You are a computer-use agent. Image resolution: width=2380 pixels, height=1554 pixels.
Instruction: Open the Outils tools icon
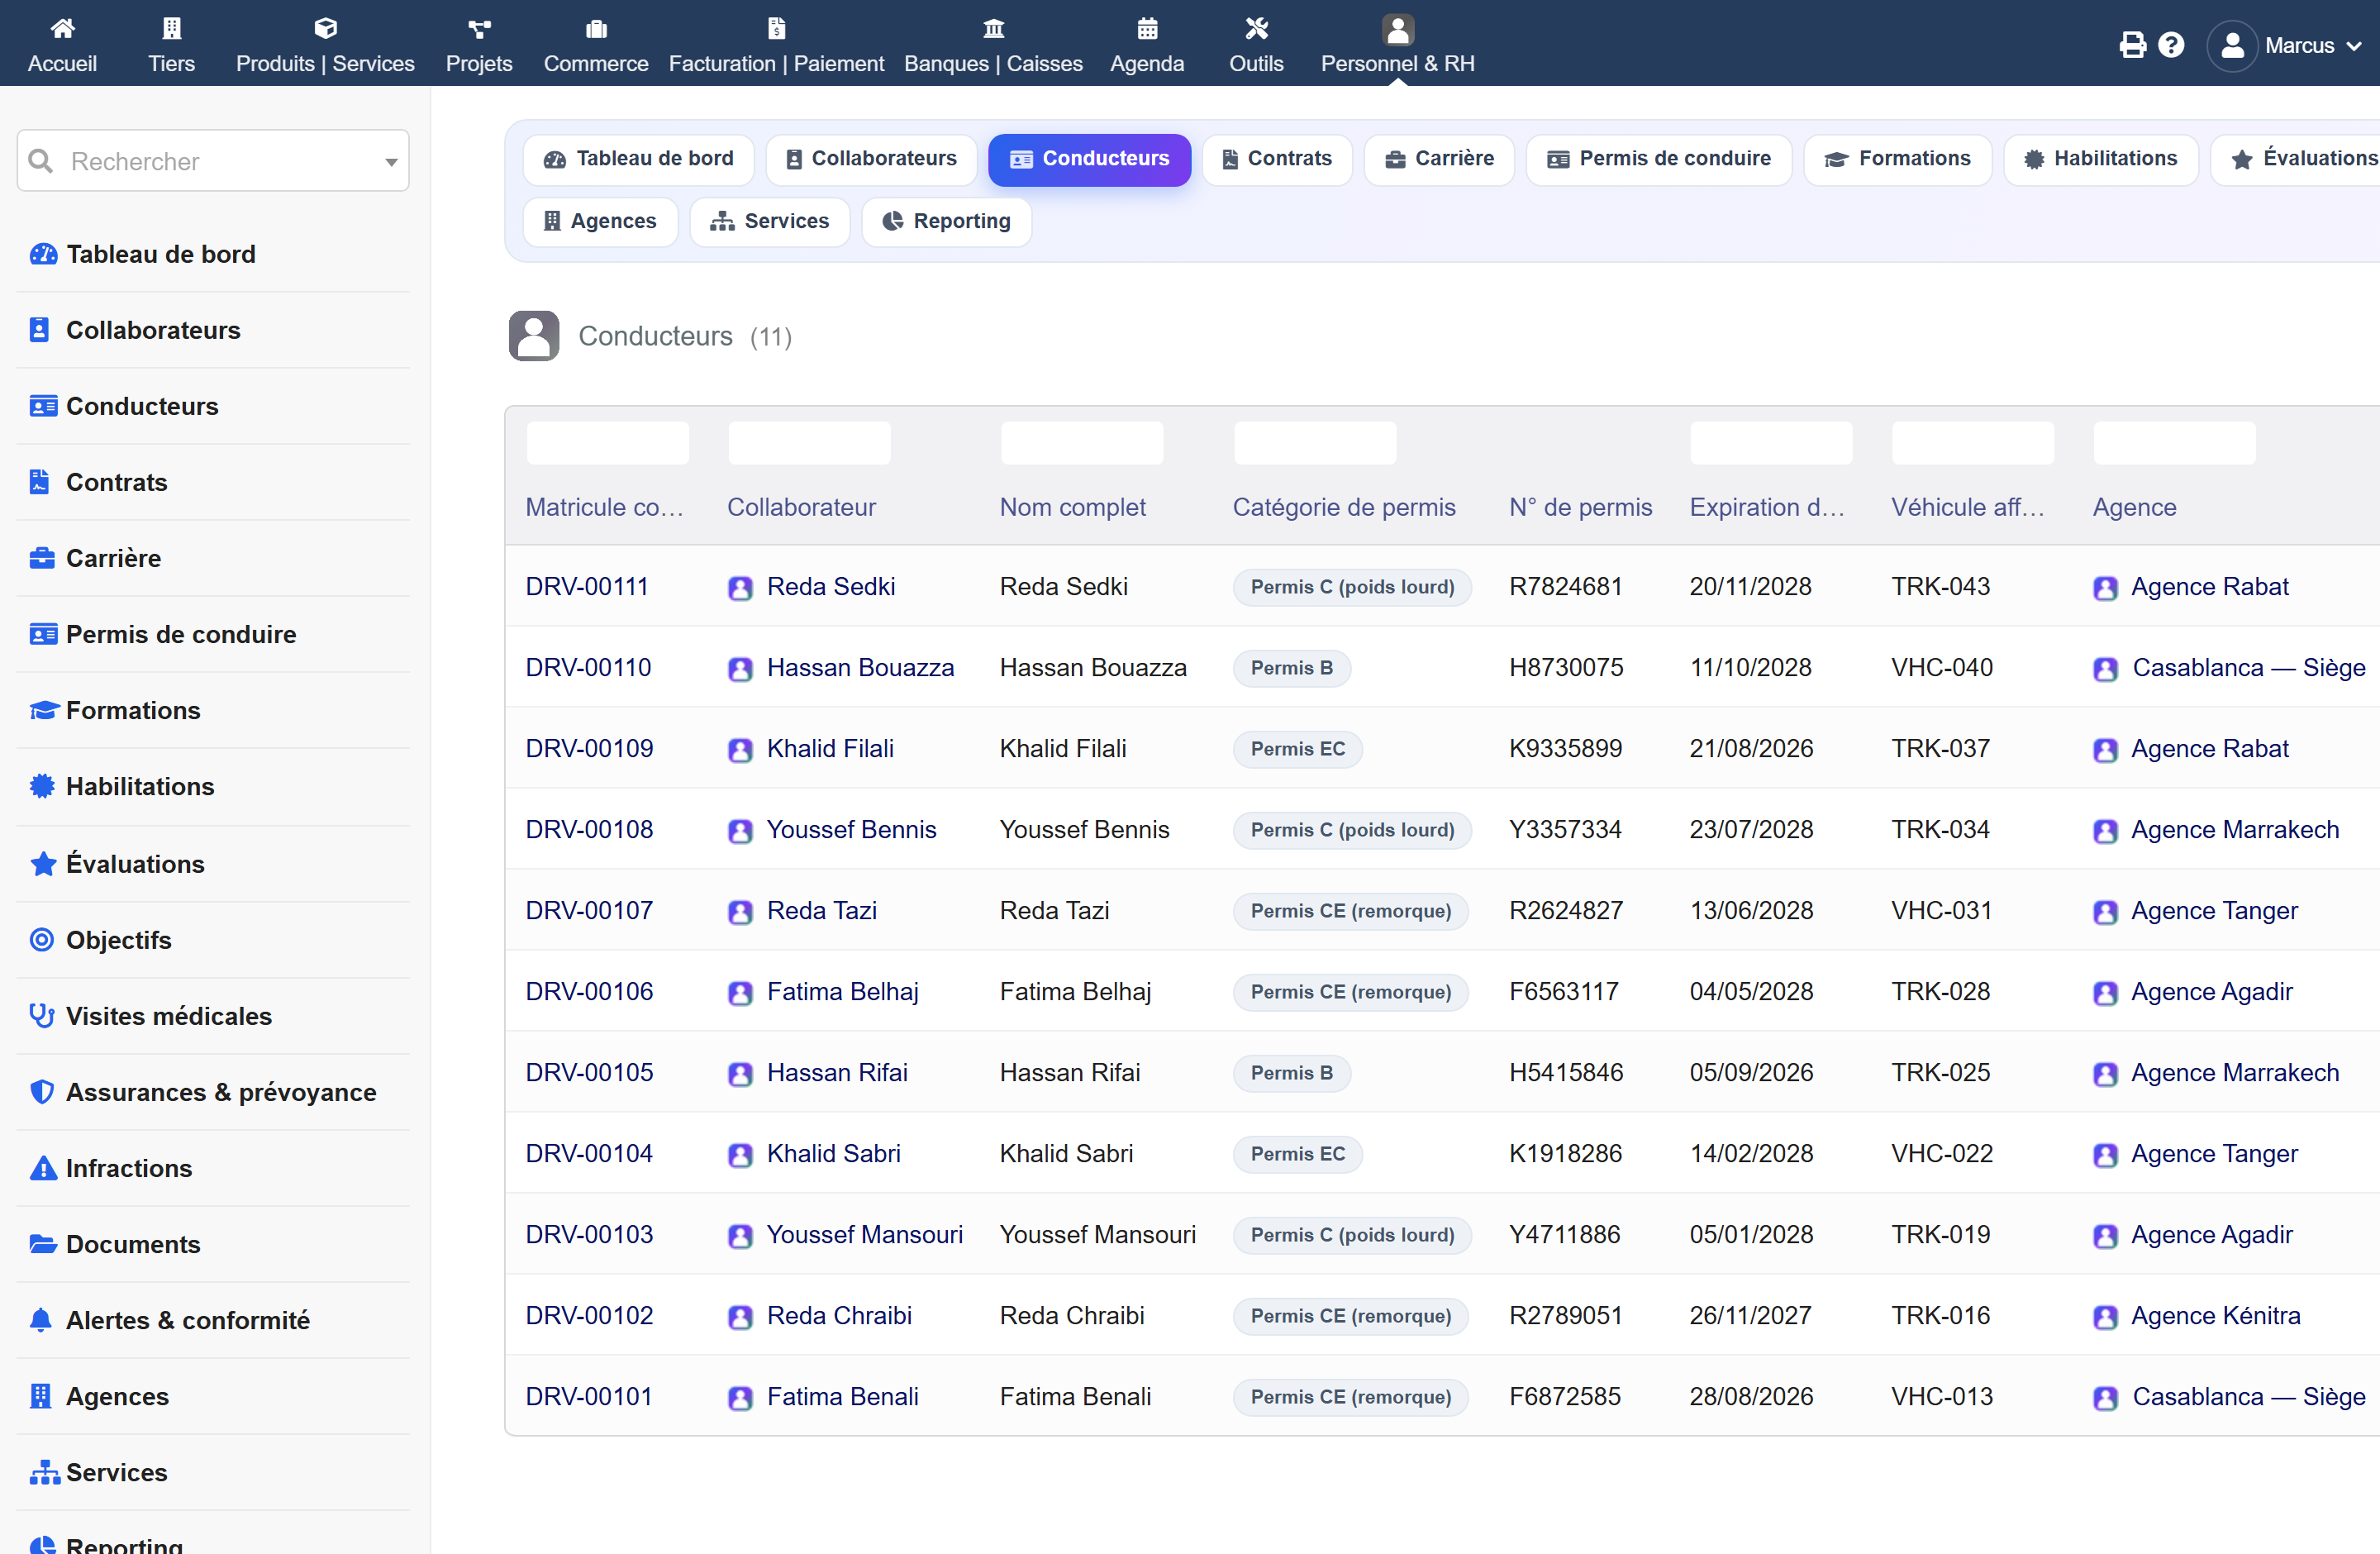coord(1256,28)
